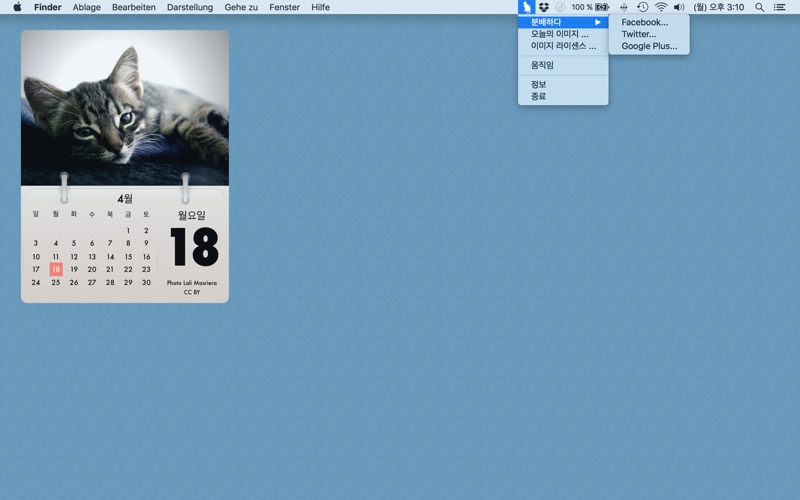The width and height of the screenshot is (800, 500).
Task: Click the battery status icon
Action: pyautogui.click(x=602, y=7)
